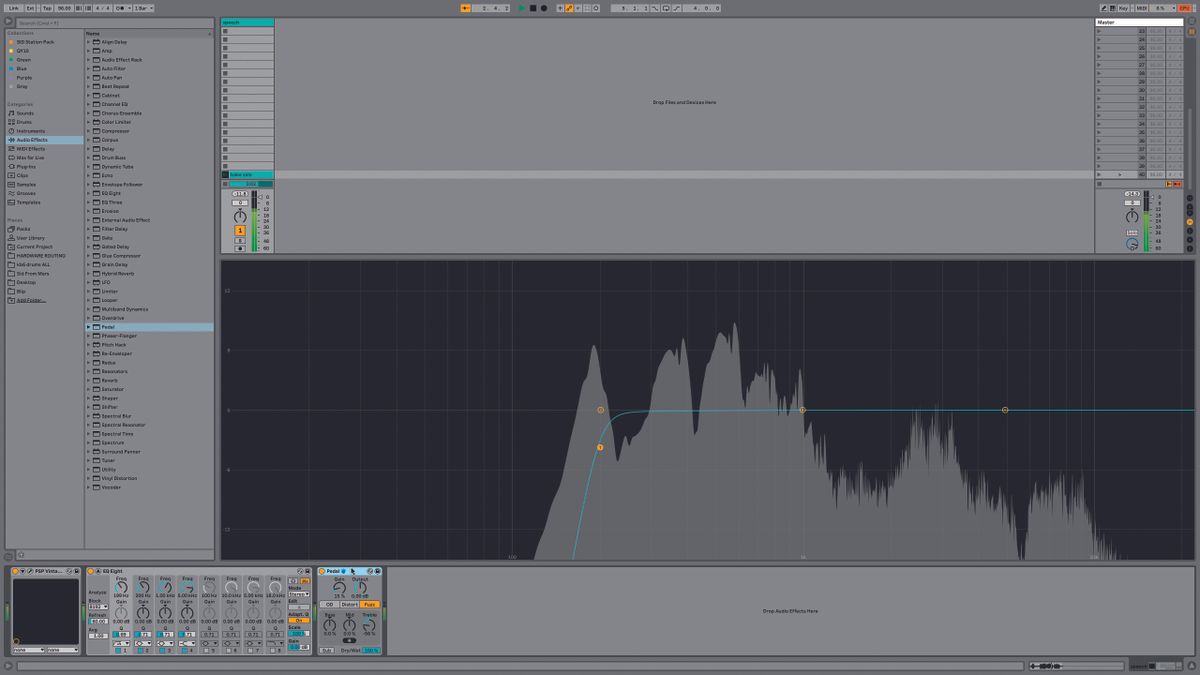Image resolution: width=1200 pixels, height=675 pixels.
Task: Deactivate filter band 1 in EQ Eight
Action: pyautogui.click(x=117, y=651)
